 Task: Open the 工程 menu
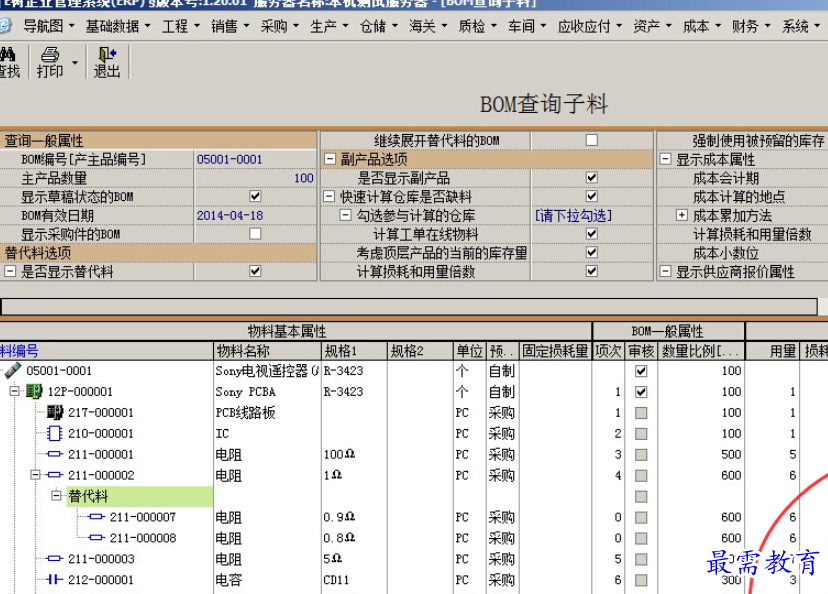(181, 26)
